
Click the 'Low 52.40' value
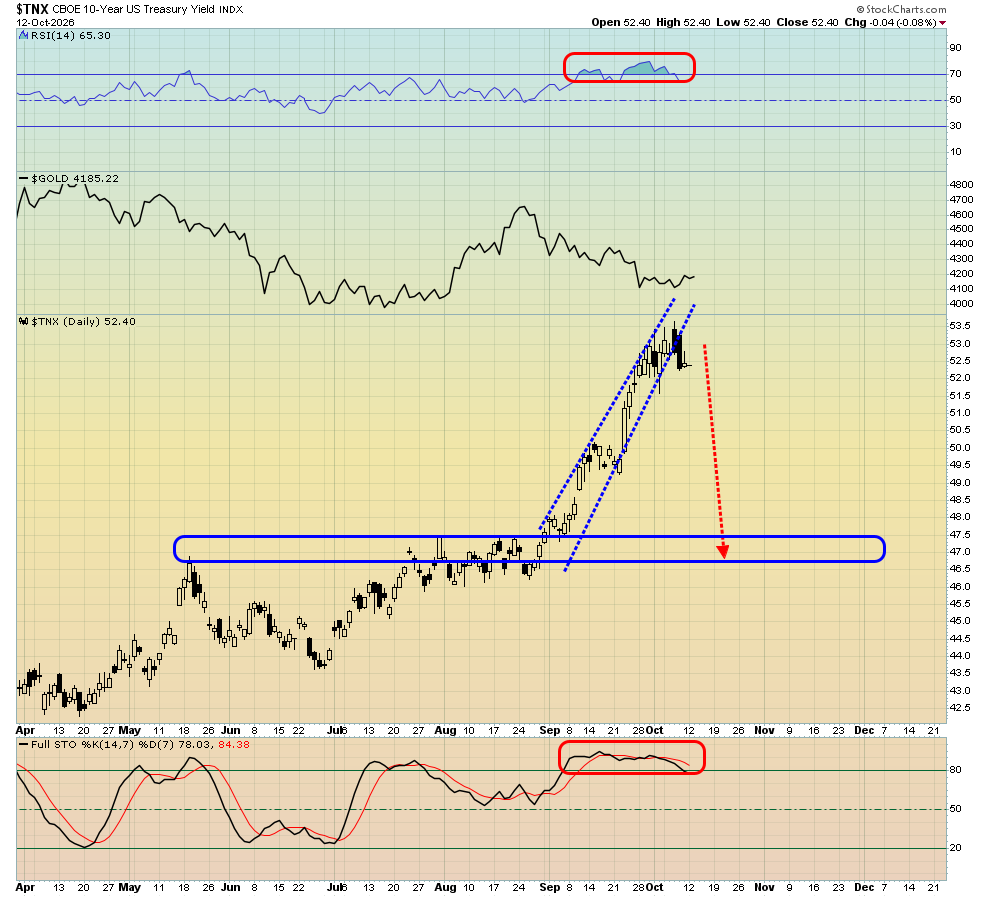click(743, 22)
